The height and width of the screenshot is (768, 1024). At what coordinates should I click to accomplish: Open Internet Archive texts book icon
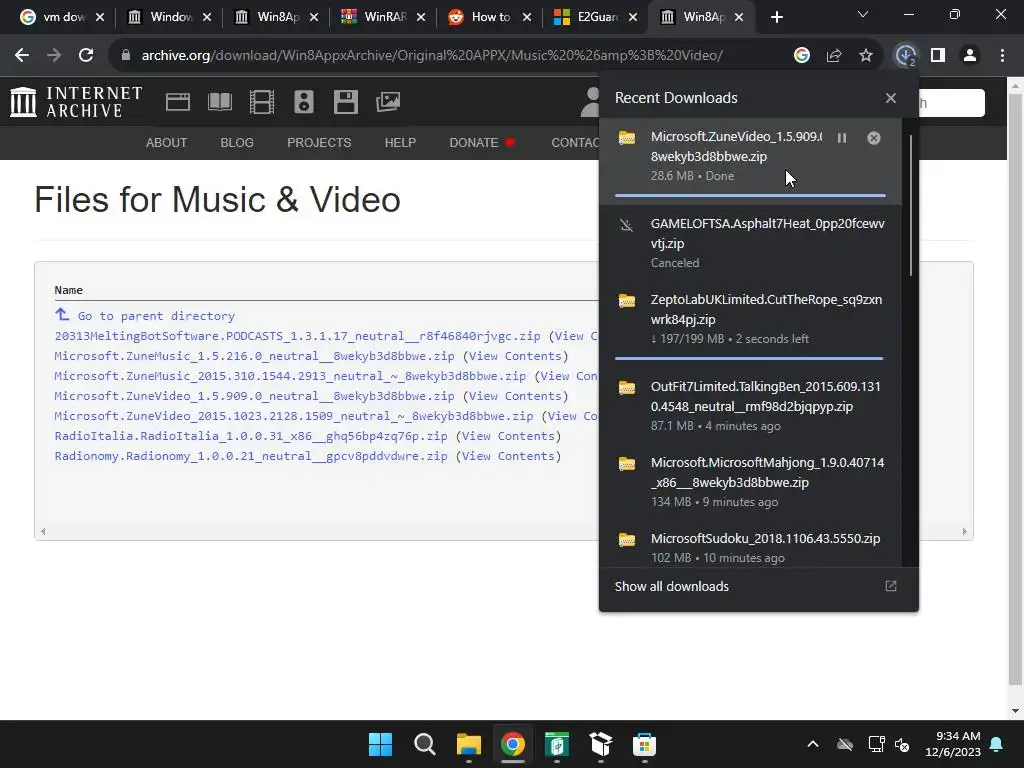[220, 102]
